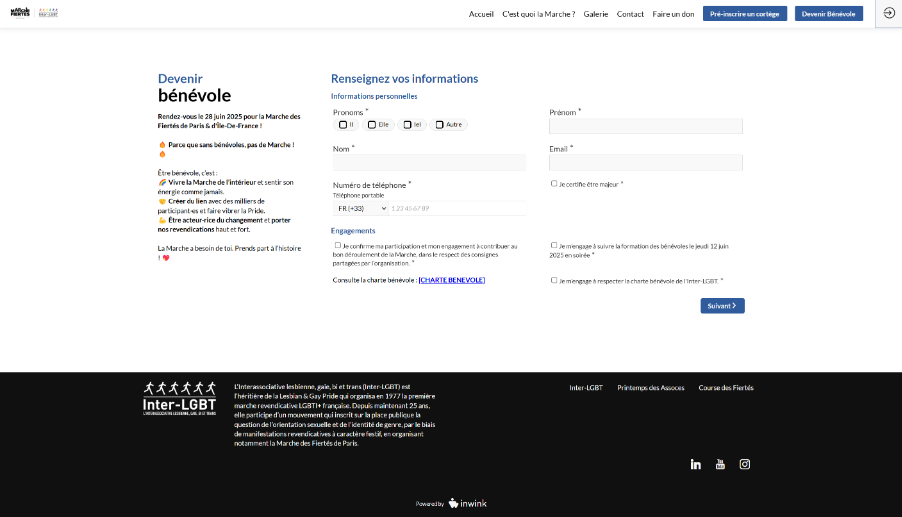The image size is (902, 517).
Task: Focus the Email input field
Action: [645, 162]
